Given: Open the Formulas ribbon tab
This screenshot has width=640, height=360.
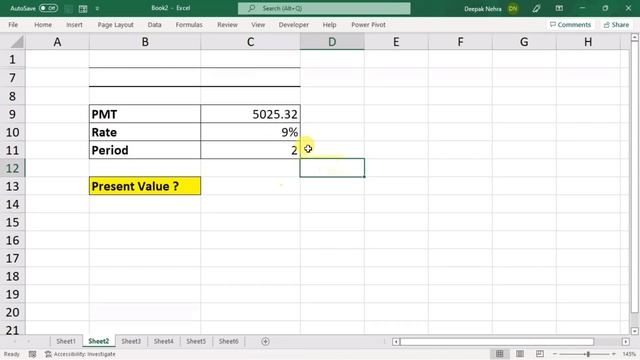Looking at the screenshot, I should point(189,25).
